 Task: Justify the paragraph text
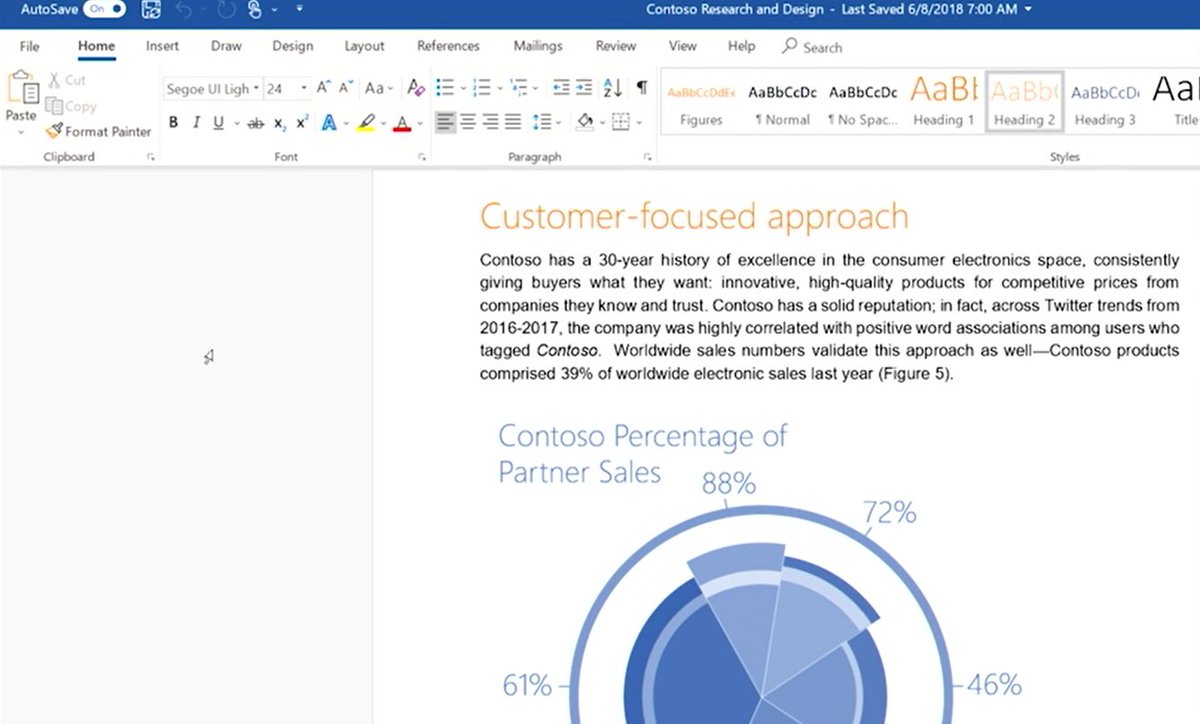coord(513,122)
